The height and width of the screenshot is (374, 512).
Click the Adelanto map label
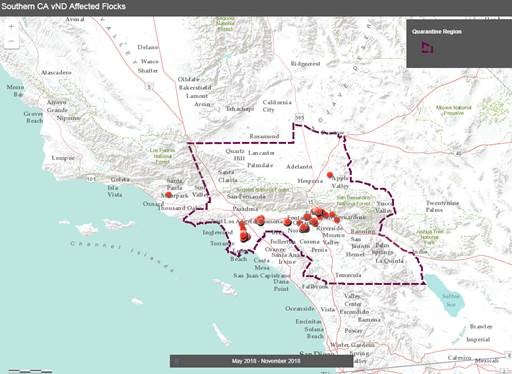(299, 166)
